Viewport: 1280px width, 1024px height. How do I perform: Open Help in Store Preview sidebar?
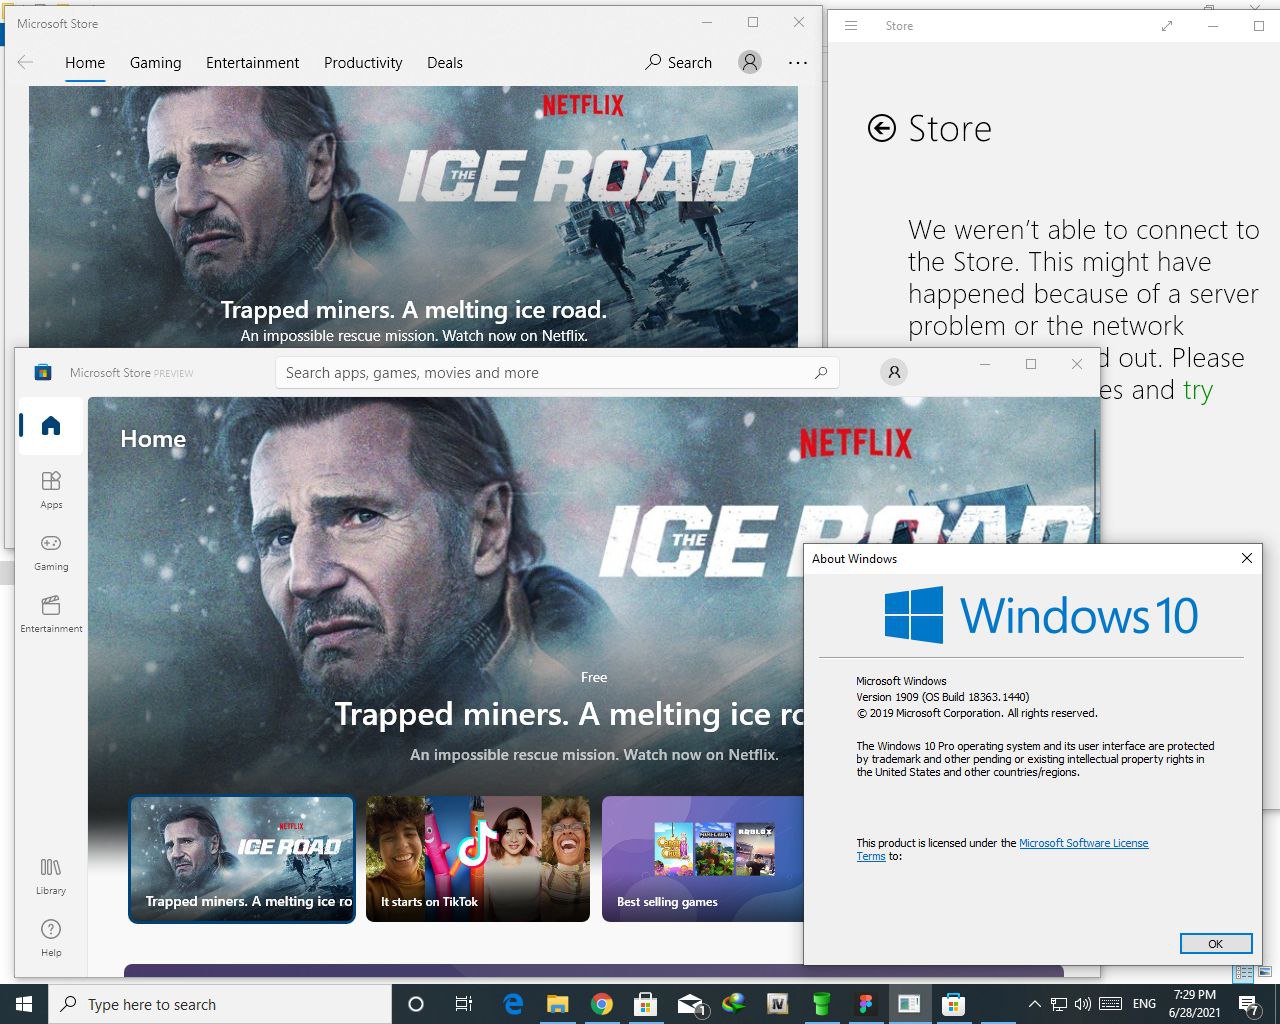51,937
